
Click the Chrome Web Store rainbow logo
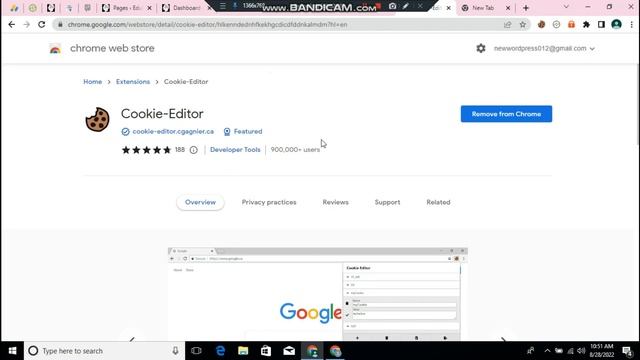tap(55, 49)
